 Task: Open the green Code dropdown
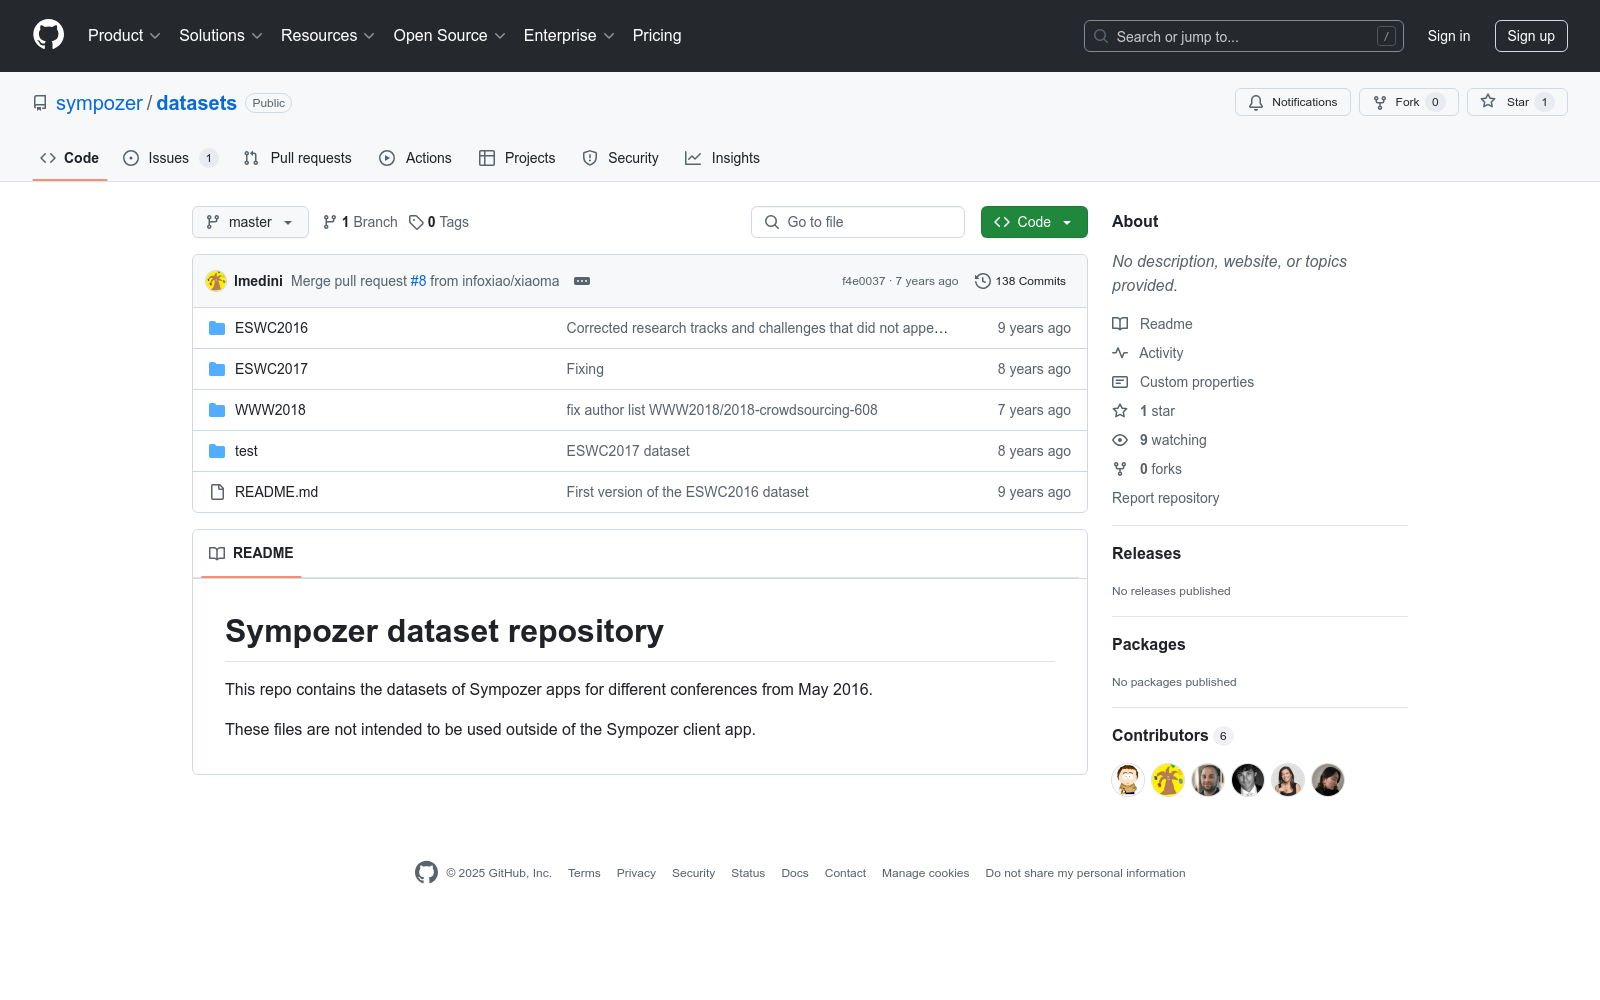(1034, 222)
